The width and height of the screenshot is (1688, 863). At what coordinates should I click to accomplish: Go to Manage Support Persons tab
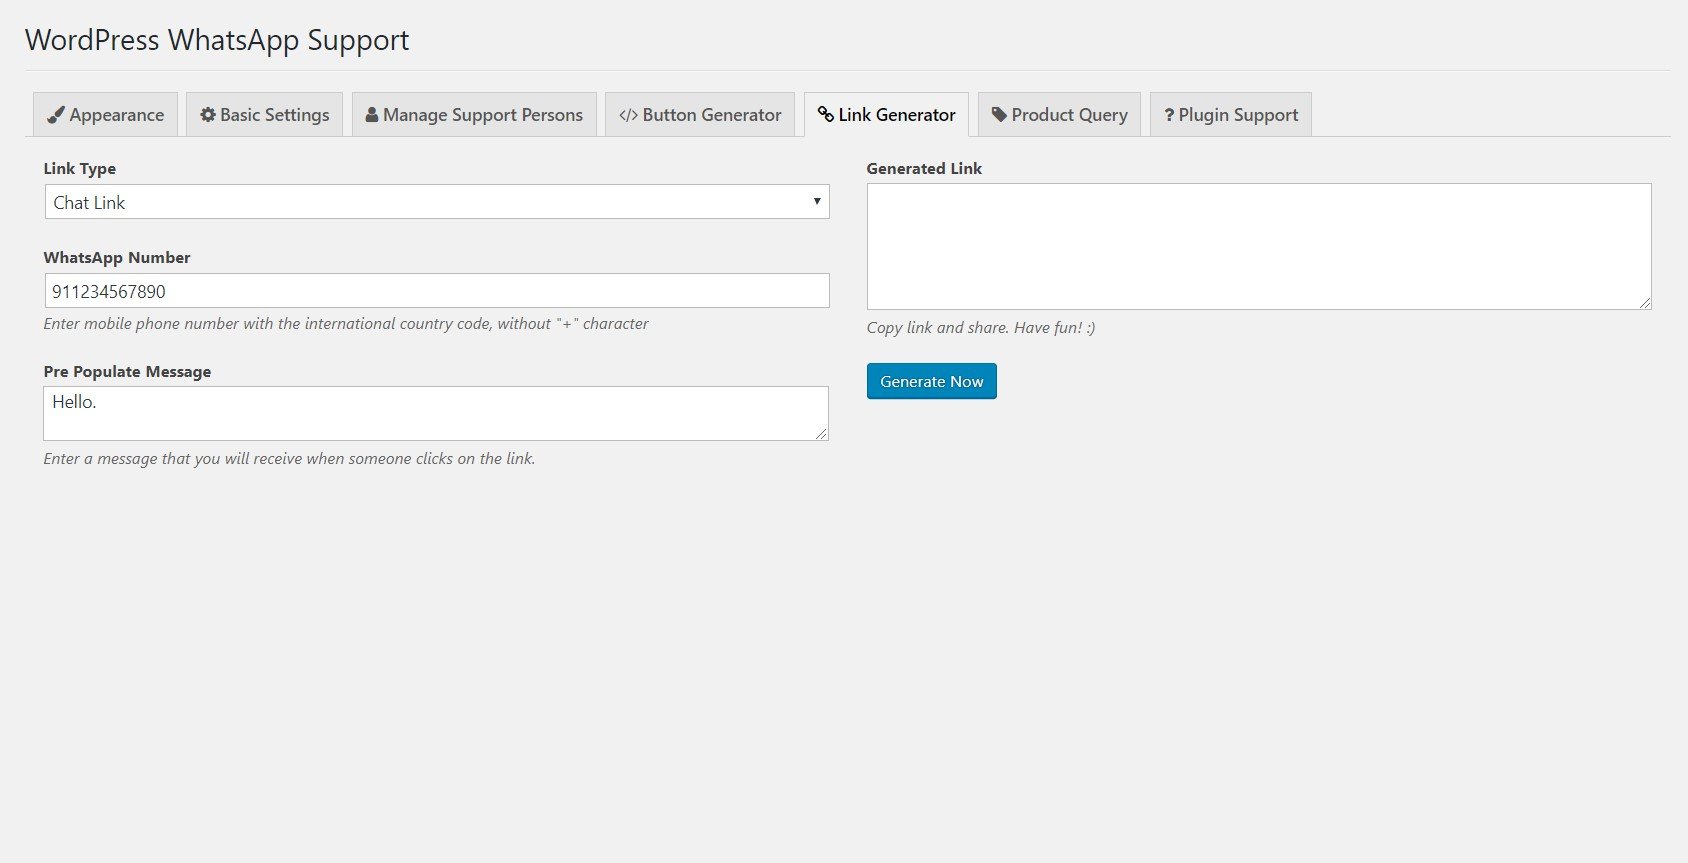click(x=474, y=115)
